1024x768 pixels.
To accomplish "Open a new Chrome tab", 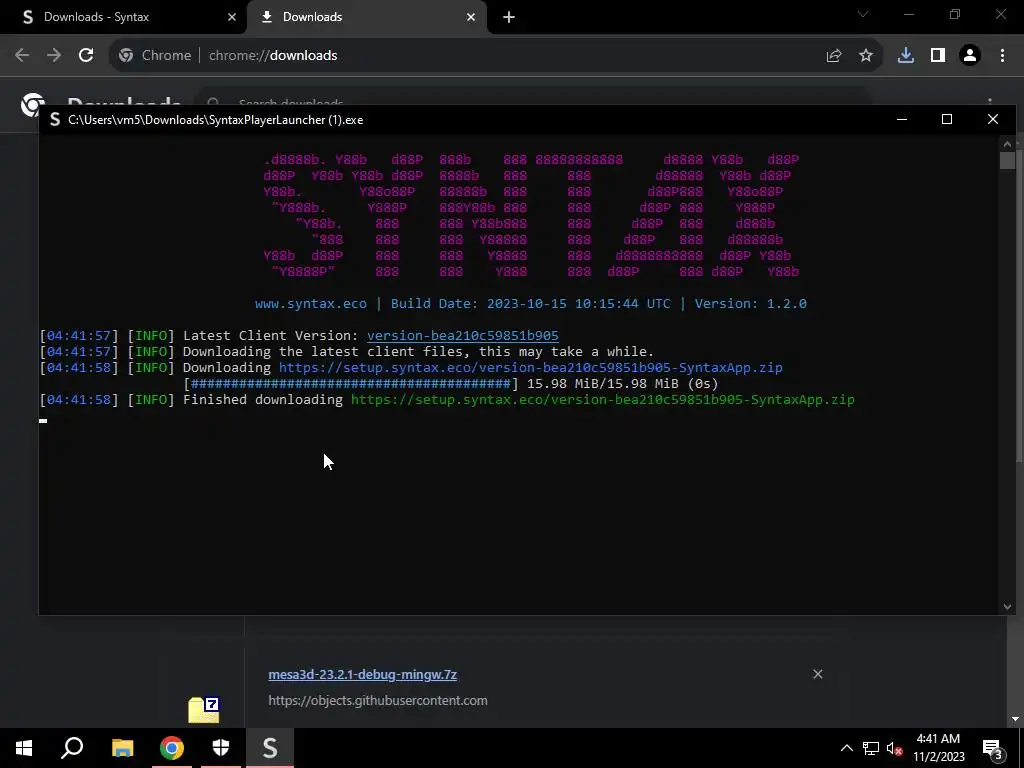I will coord(509,17).
